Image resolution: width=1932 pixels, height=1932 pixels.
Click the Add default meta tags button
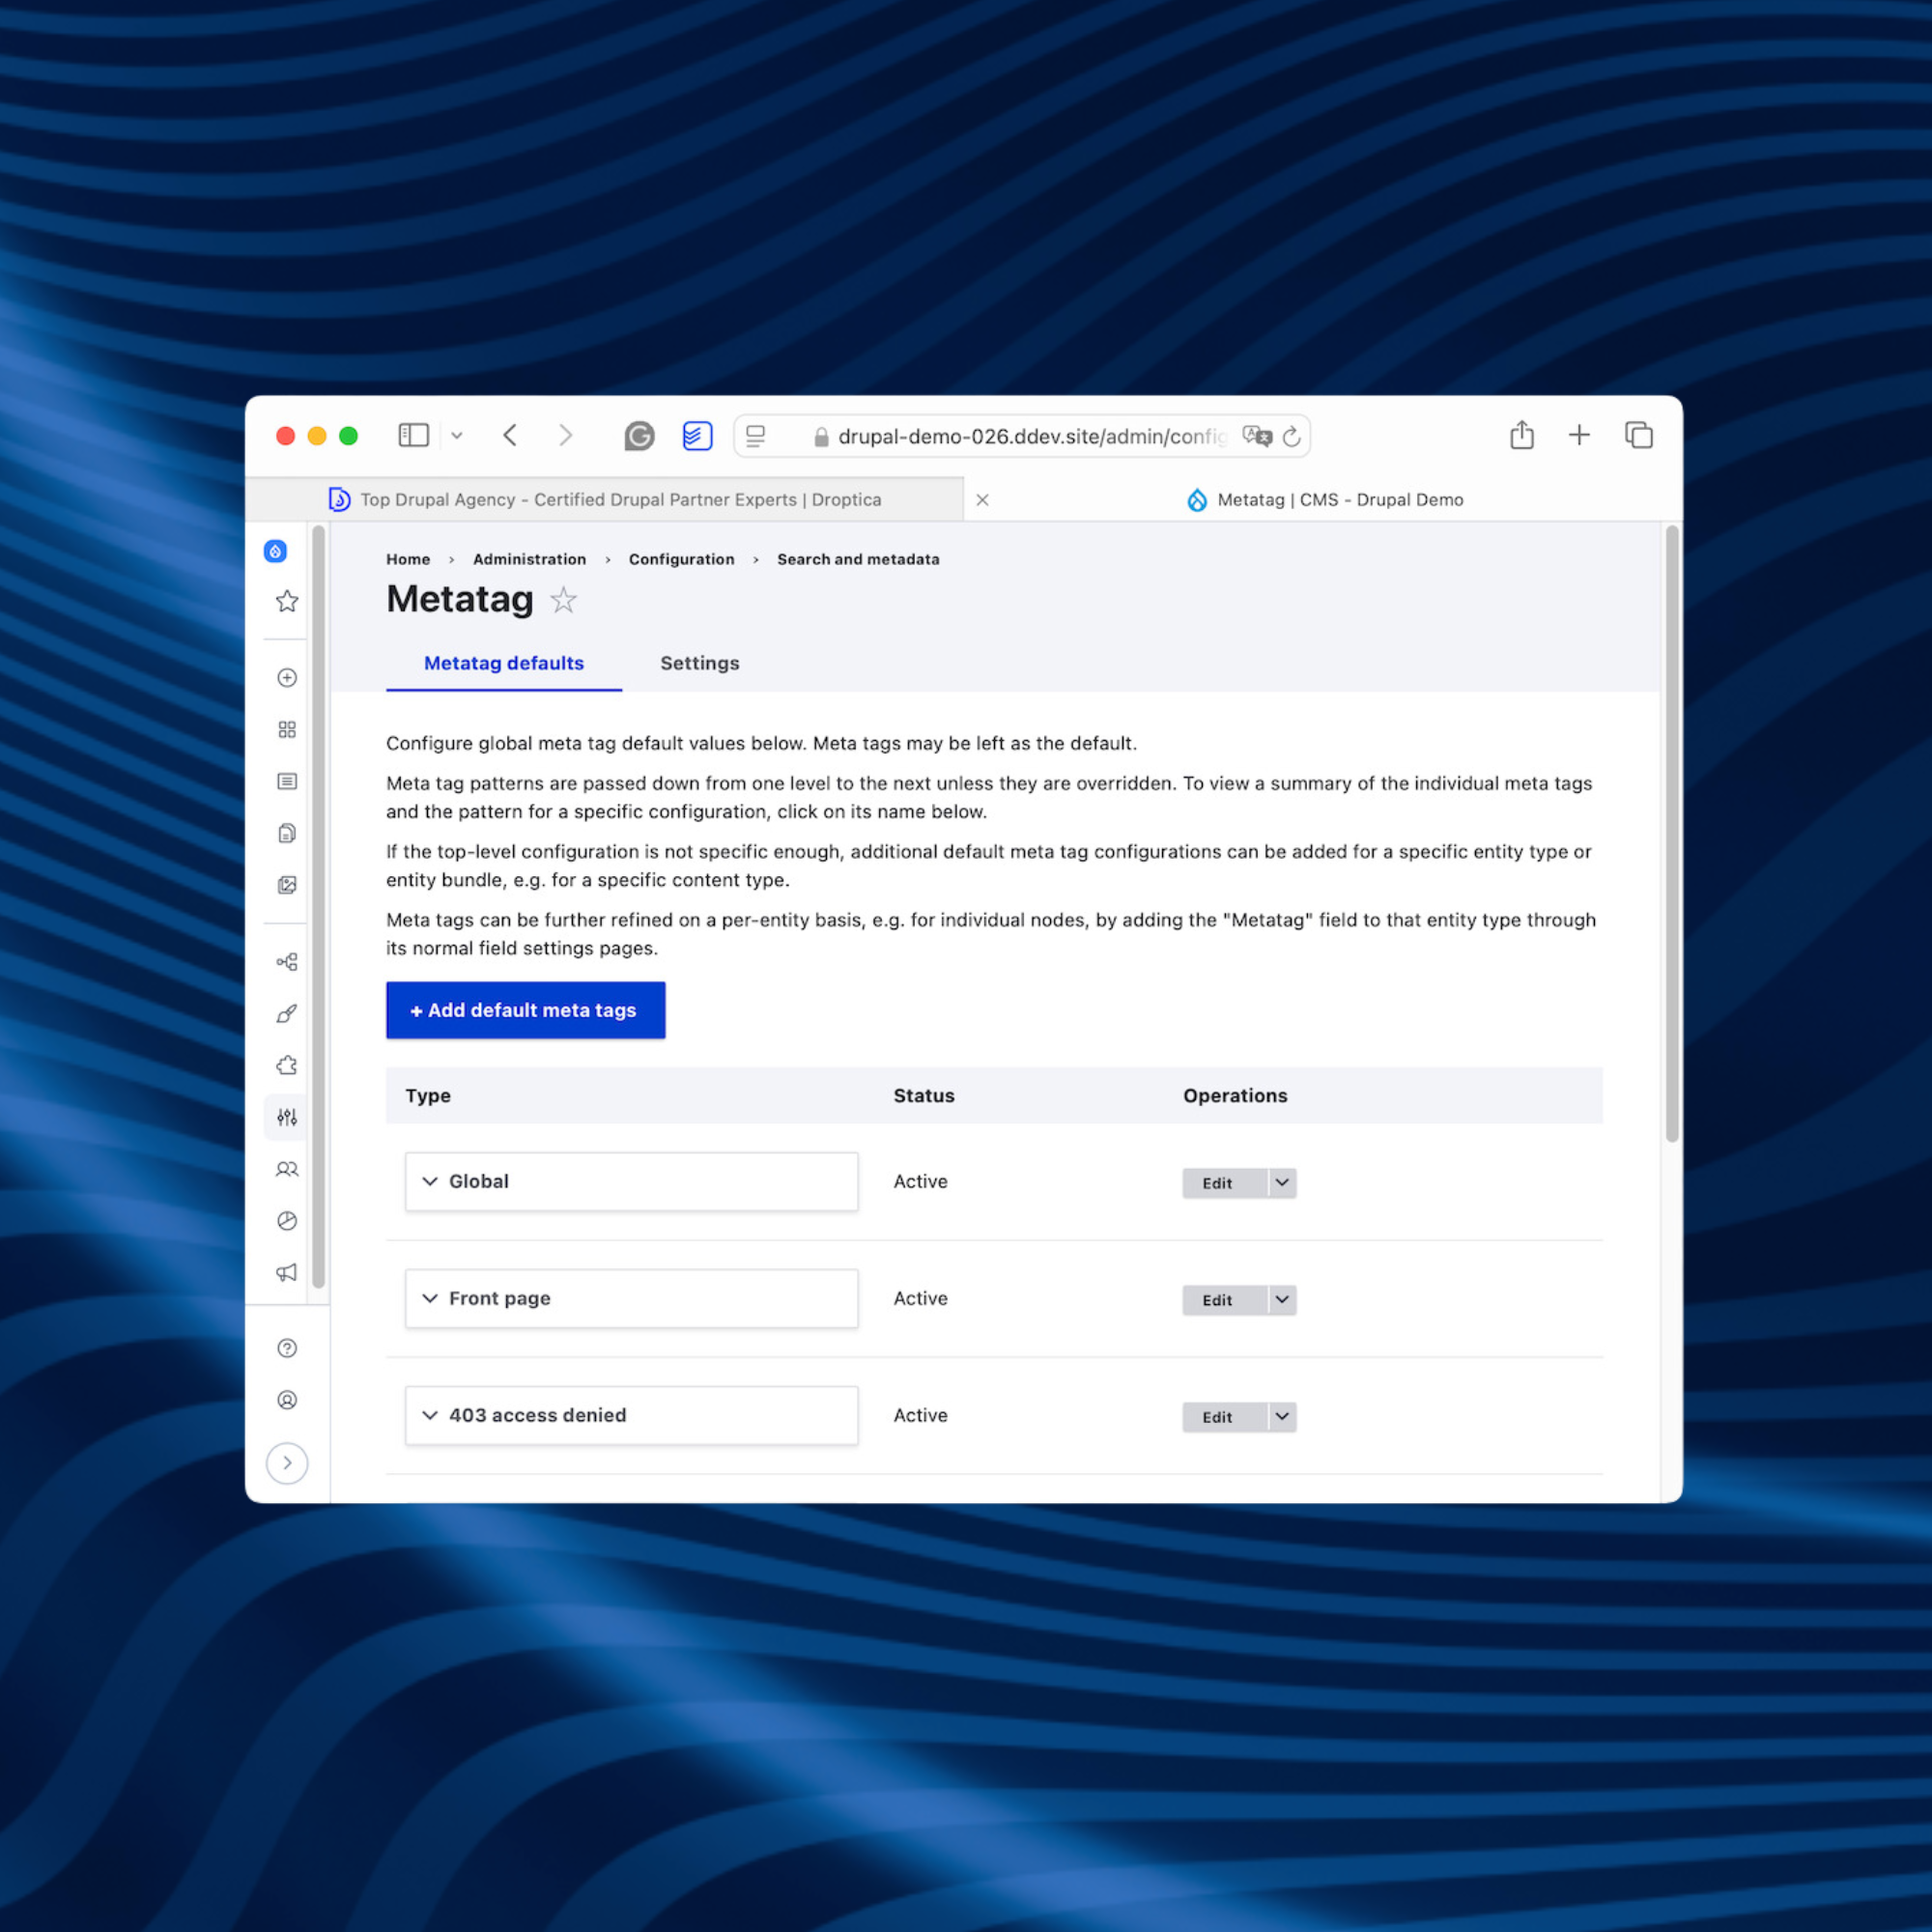coord(525,1010)
